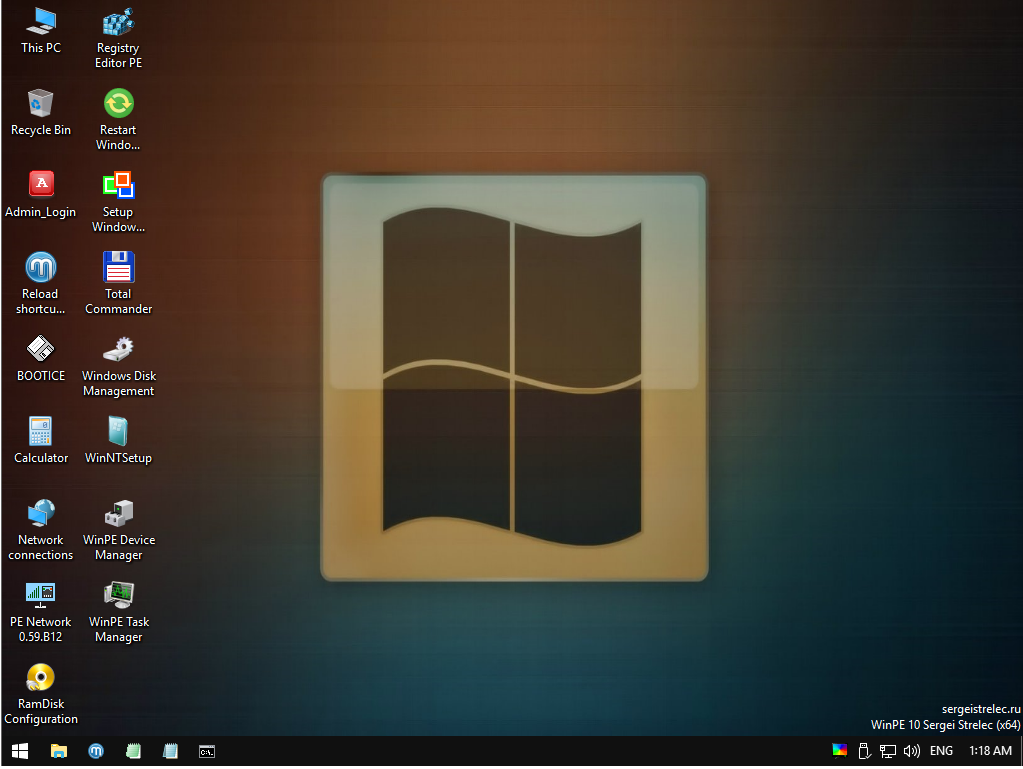Open the WinPE Device Manager shortcut
The height and width of the screenshot is (769, 1023).
(x=118, y=513)
